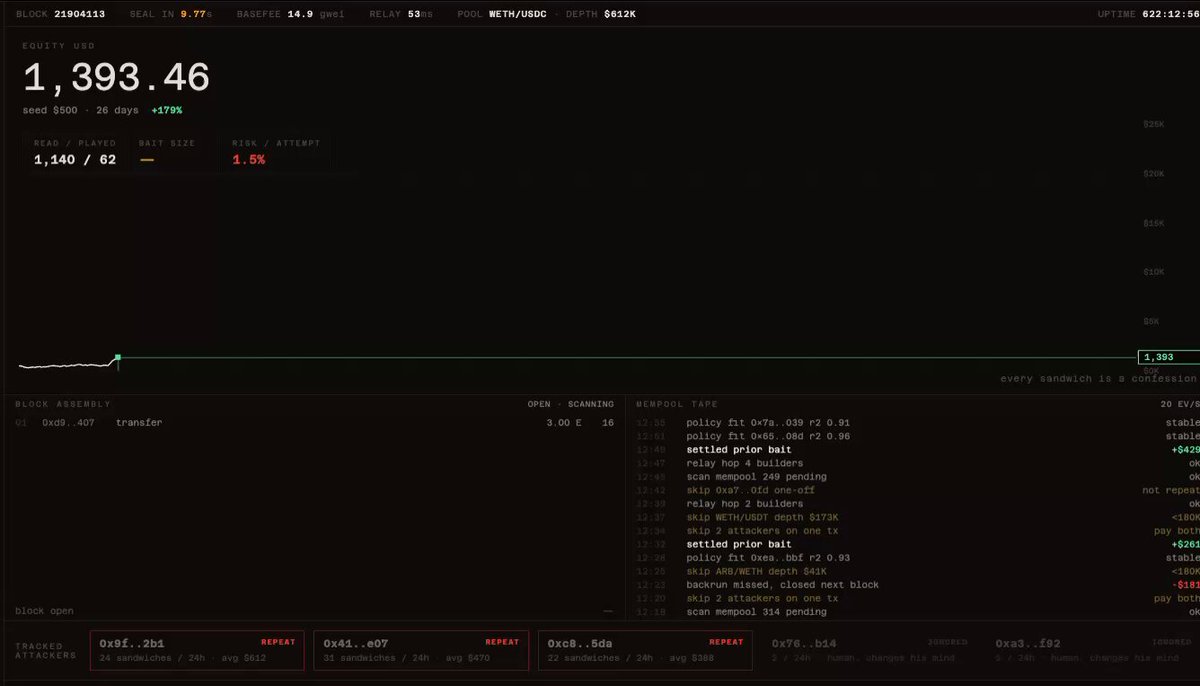Click the Mempool Tape panel heading

[677, 404]
